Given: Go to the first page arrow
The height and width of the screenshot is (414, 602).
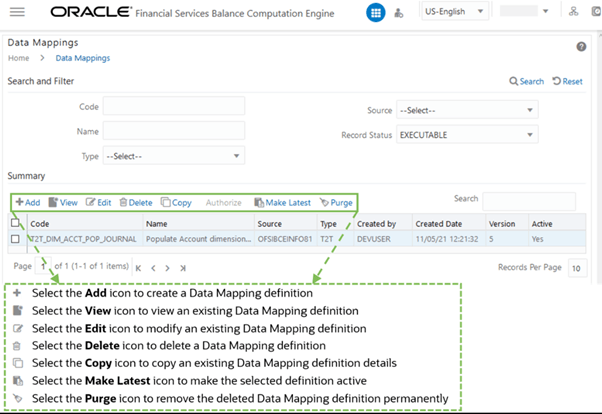Looking at the screenshot, I should [x=138, y=268].
